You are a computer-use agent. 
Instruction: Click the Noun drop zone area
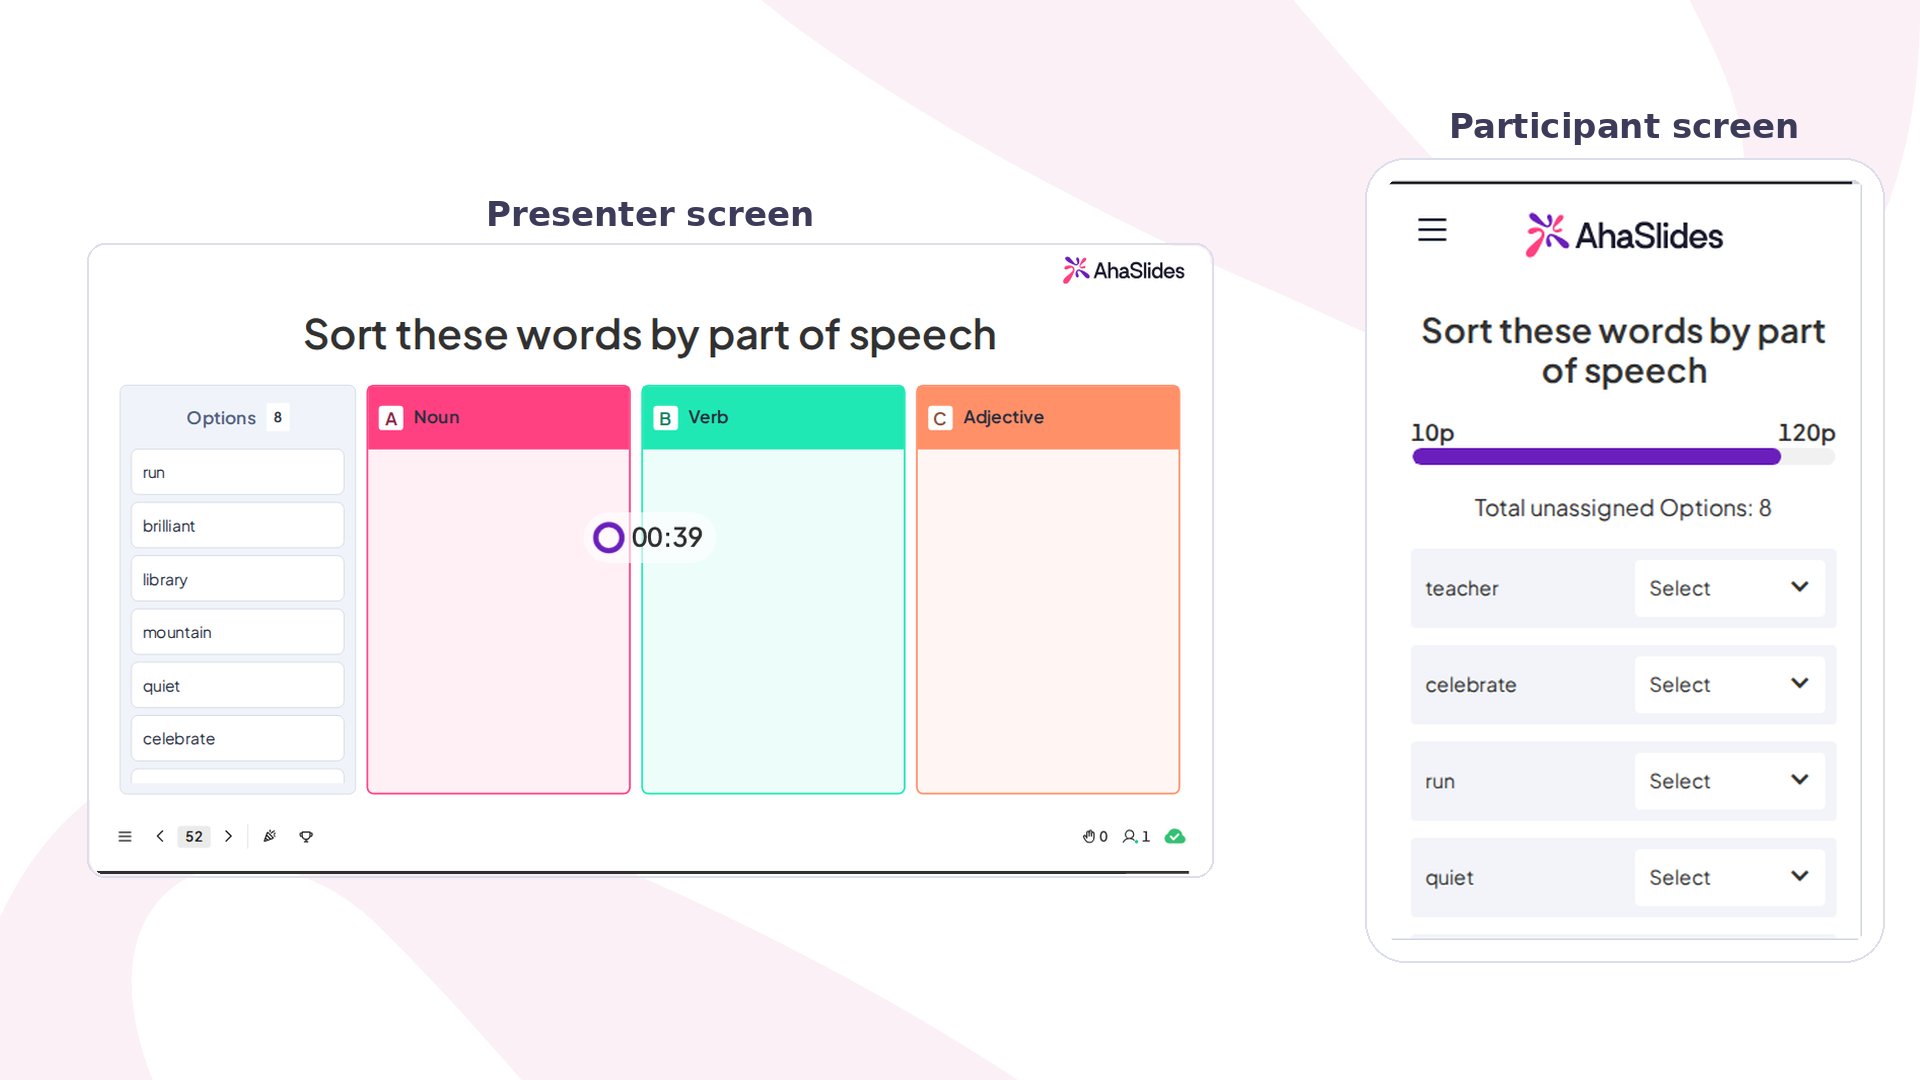pos(498,621)
